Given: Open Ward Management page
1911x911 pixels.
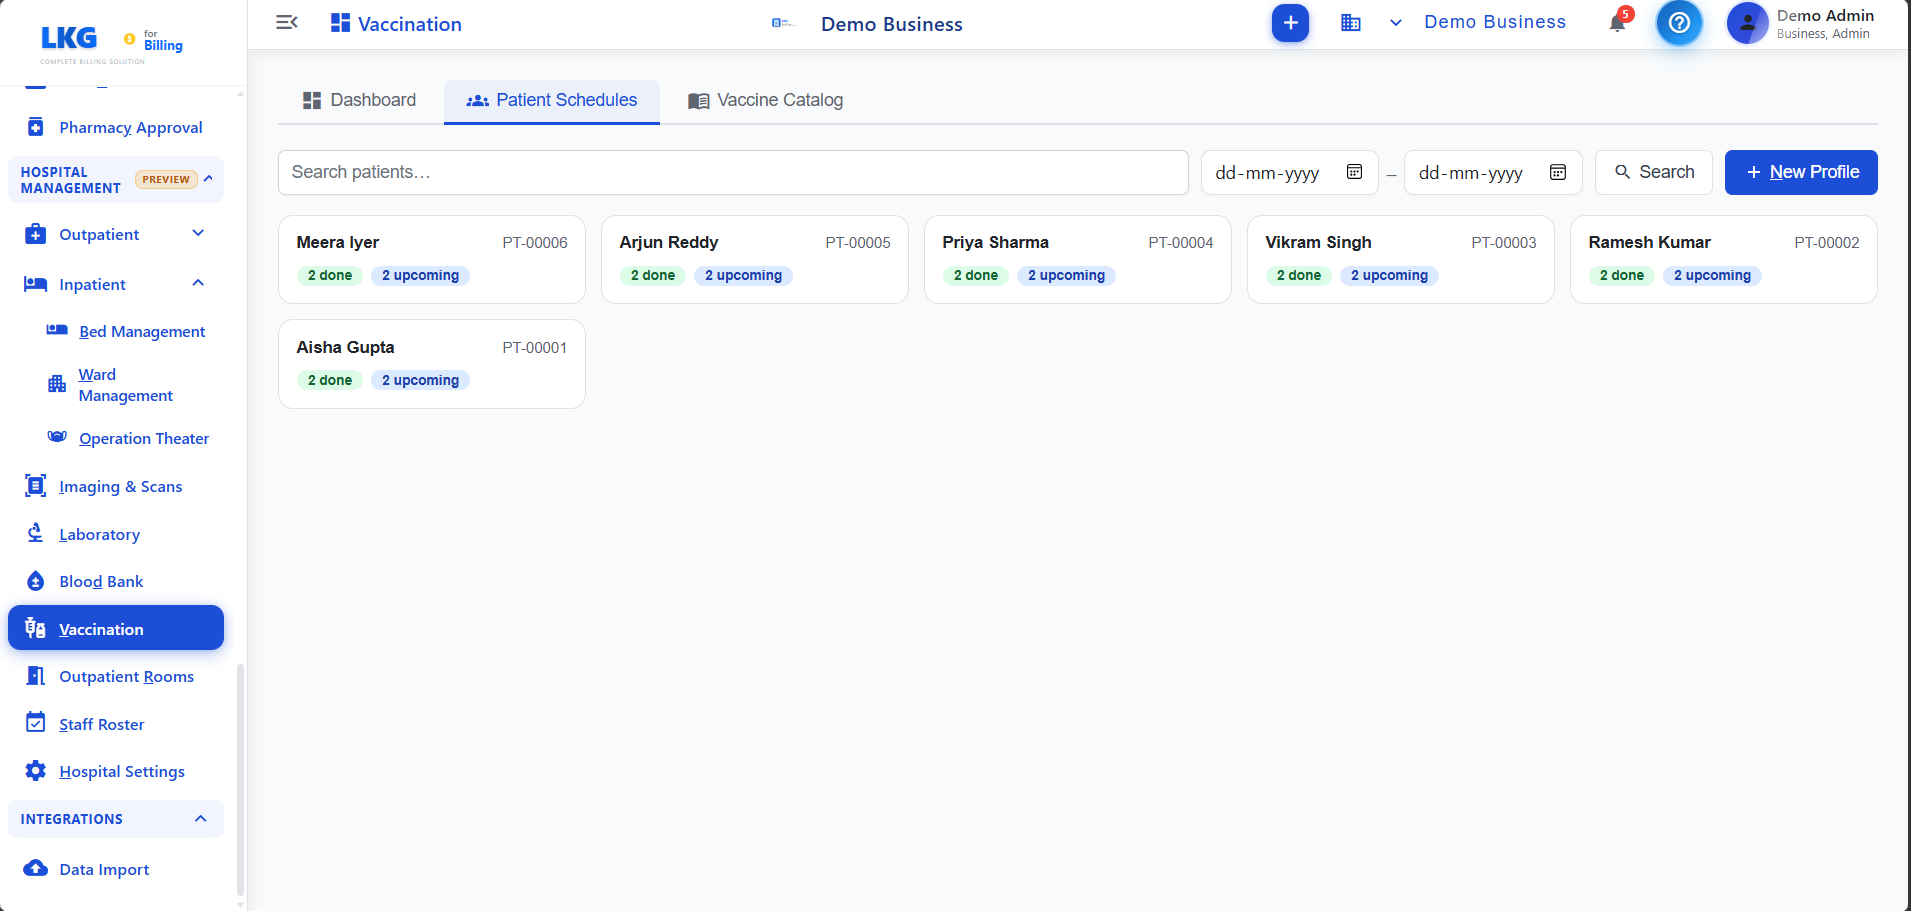Looking at the screenshot, I should 126,385.
